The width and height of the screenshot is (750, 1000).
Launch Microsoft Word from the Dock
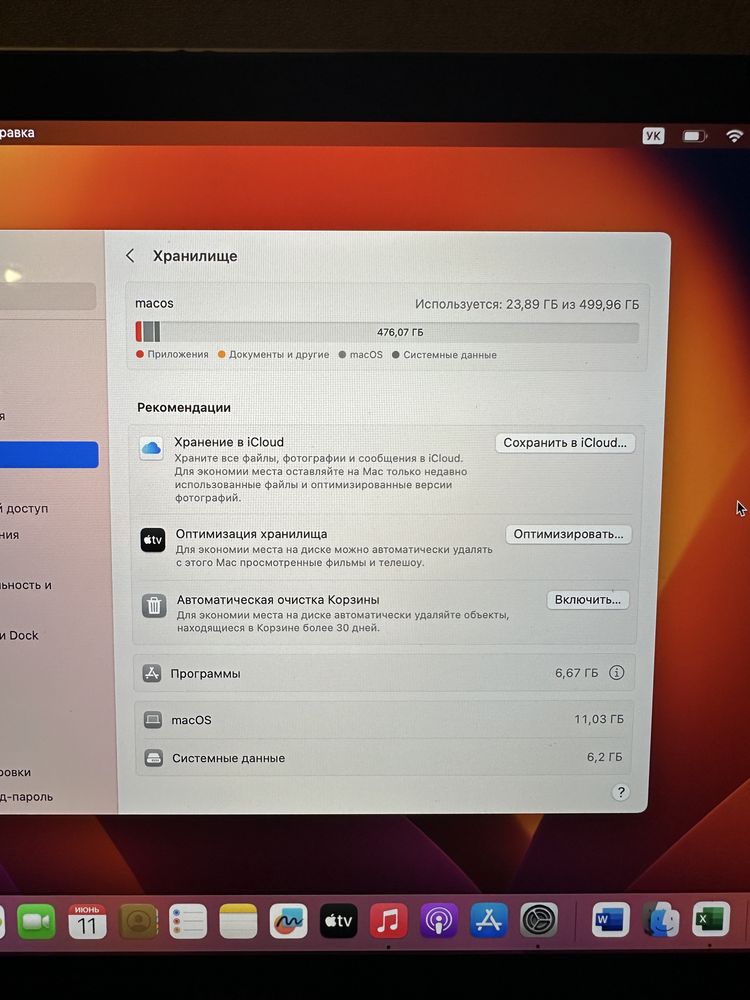click(610, 919)
